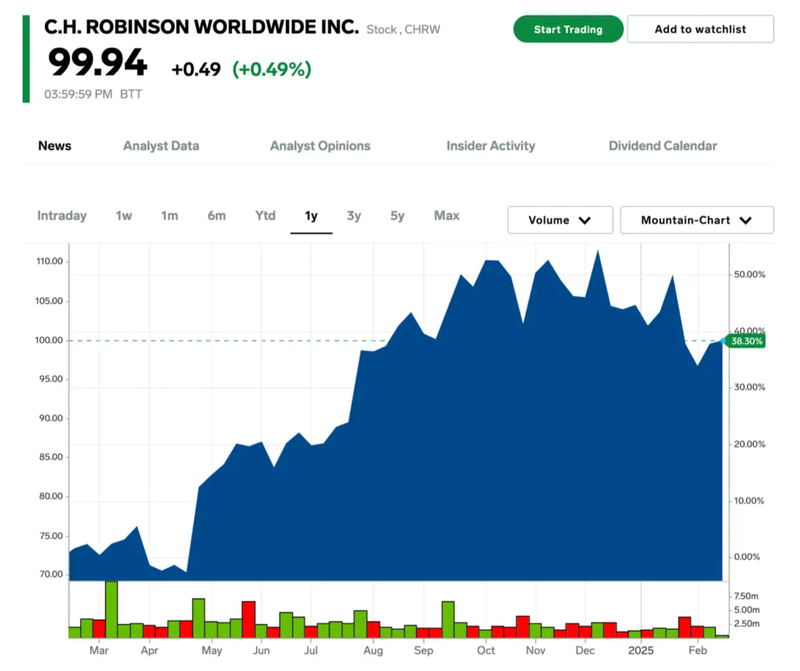Click the 38.30% current value marker
This screenshot has height=671, width=800.
click(x=746, y=341)
